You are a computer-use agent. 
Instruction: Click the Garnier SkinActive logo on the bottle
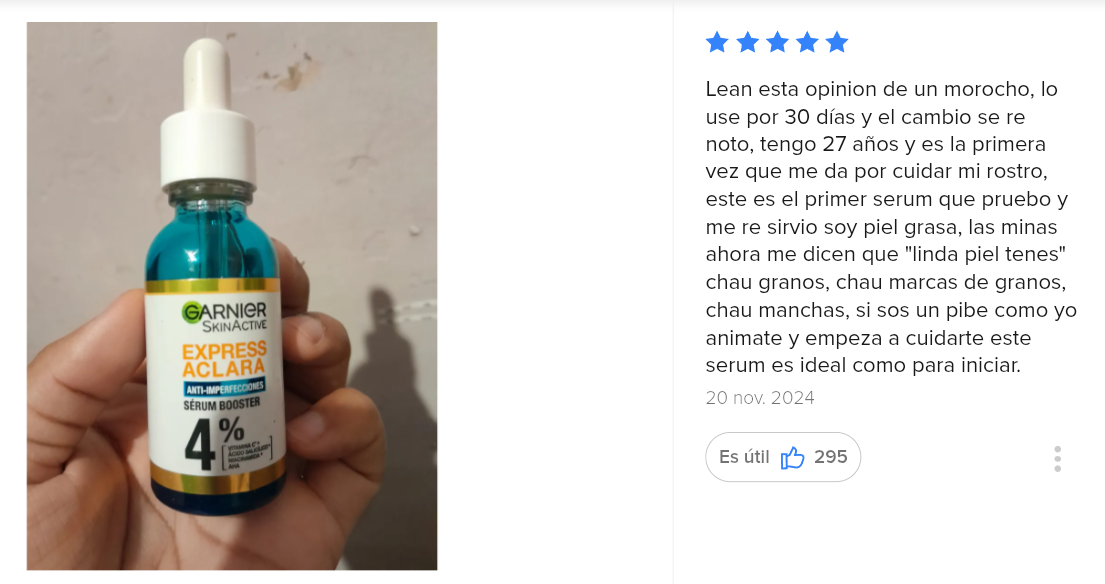[224, 316]
